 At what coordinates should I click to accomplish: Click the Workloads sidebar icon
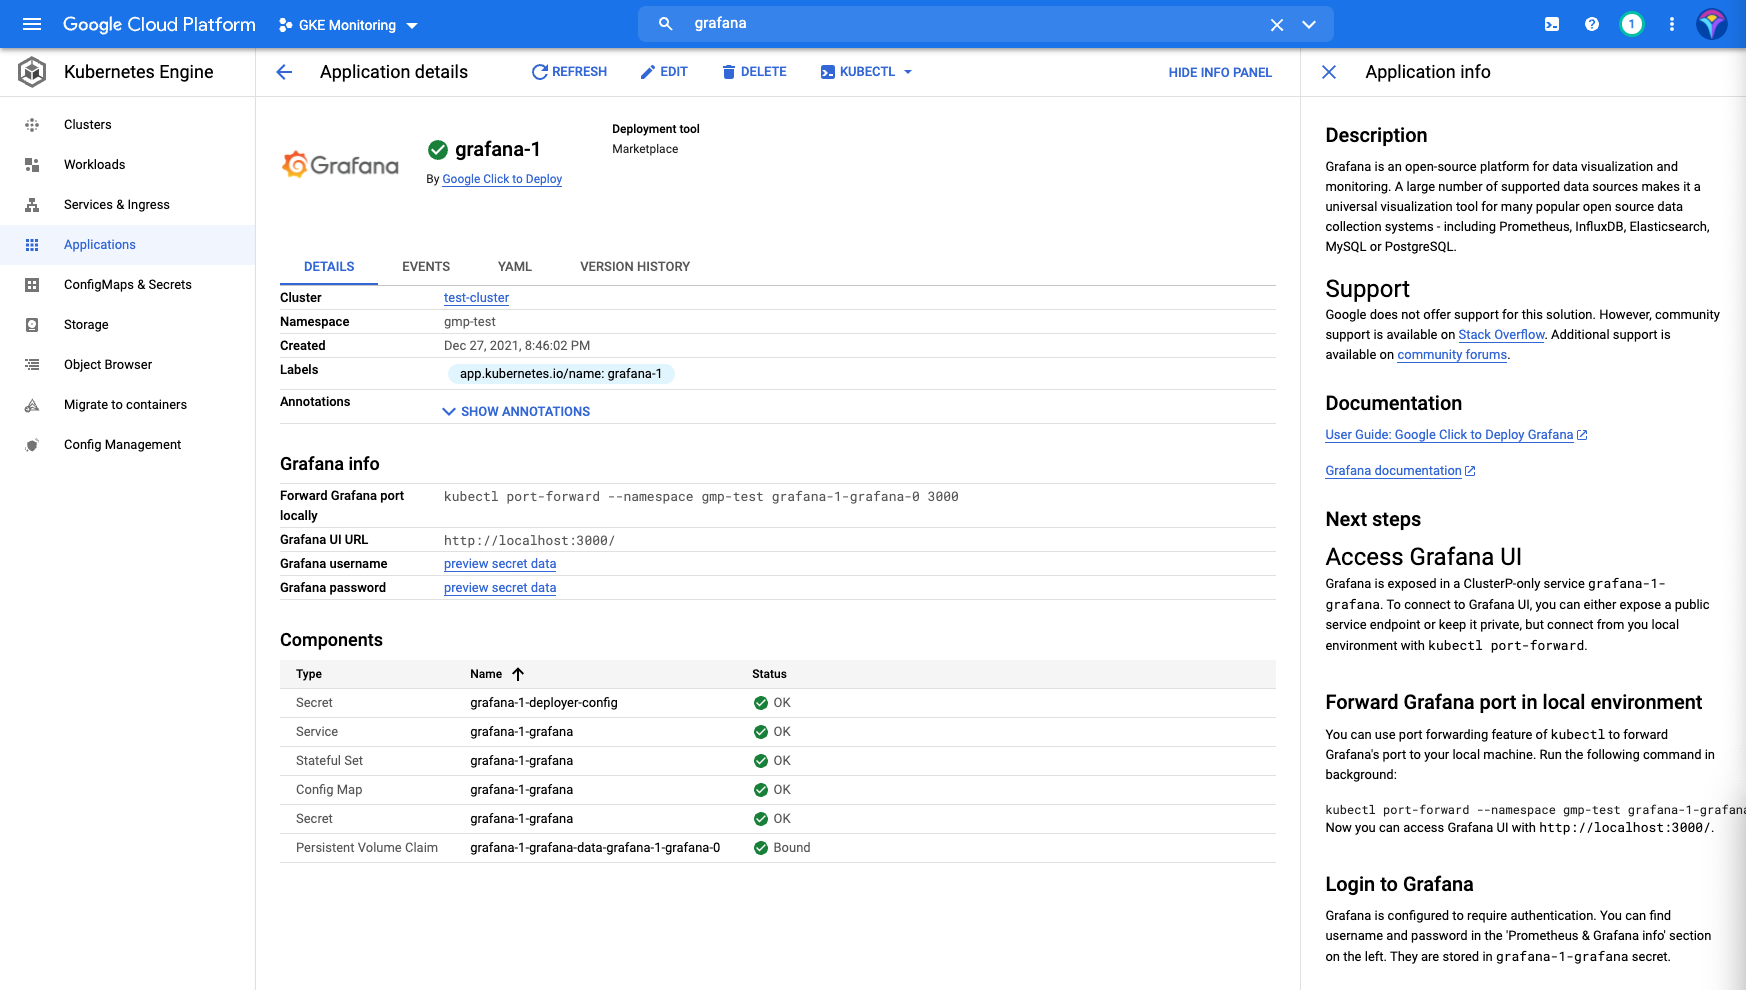point(32,165)
